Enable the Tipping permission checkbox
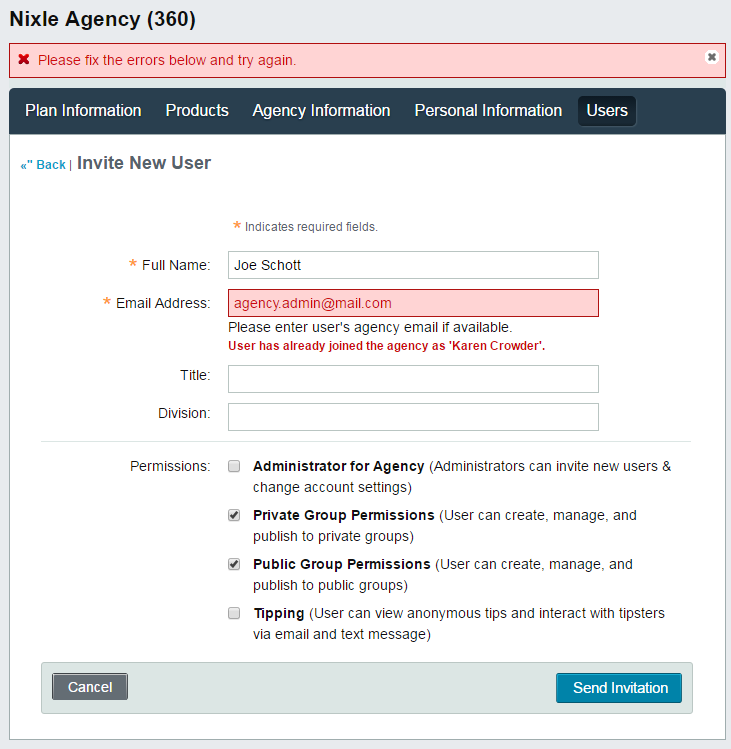The height and width of the screenshot is (749, 731). pos(234,613)
